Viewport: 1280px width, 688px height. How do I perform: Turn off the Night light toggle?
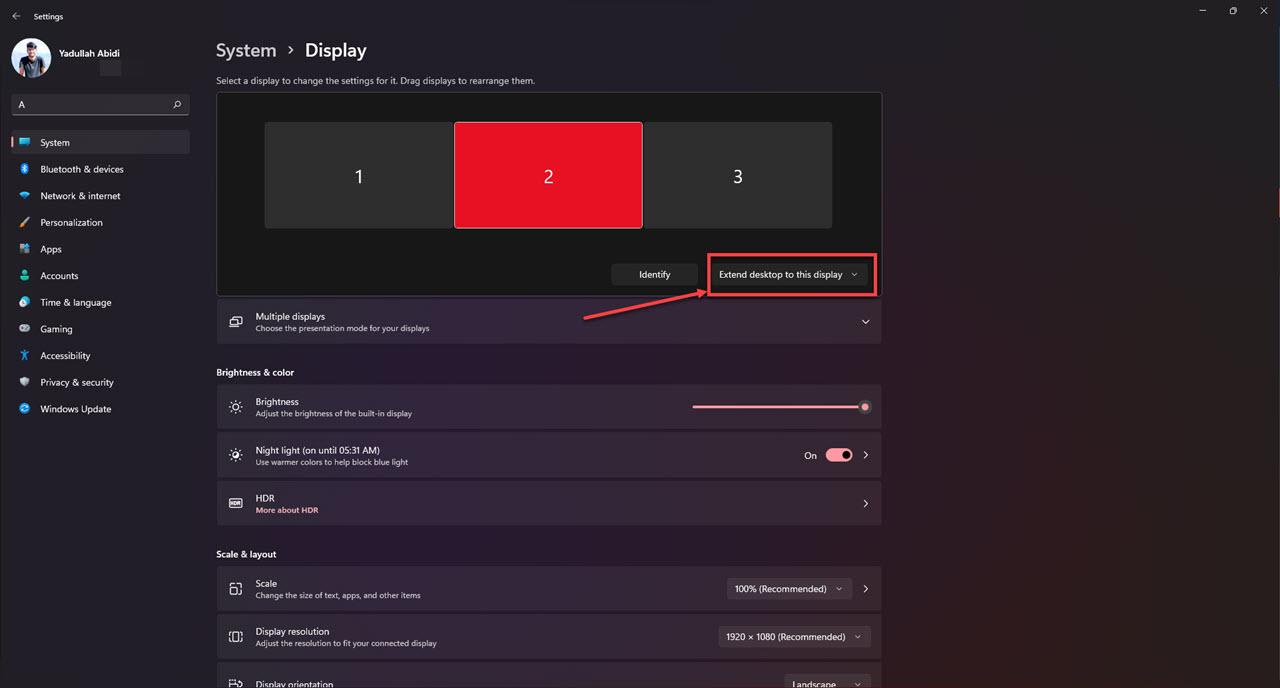(x=839, y=455)
